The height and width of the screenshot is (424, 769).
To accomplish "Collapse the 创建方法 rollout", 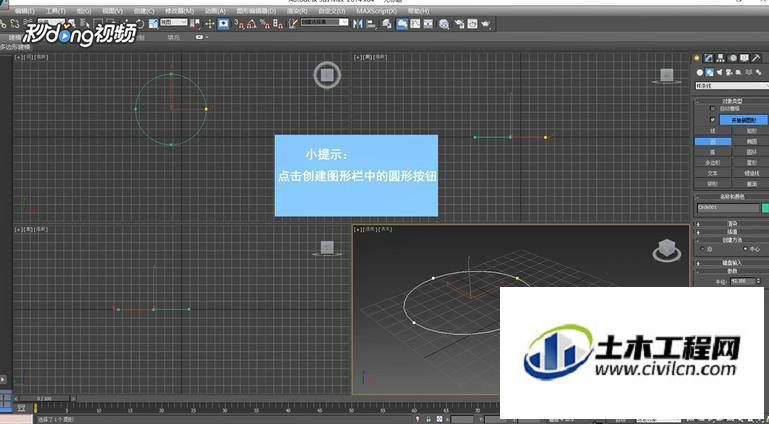I will click(732, 240).
